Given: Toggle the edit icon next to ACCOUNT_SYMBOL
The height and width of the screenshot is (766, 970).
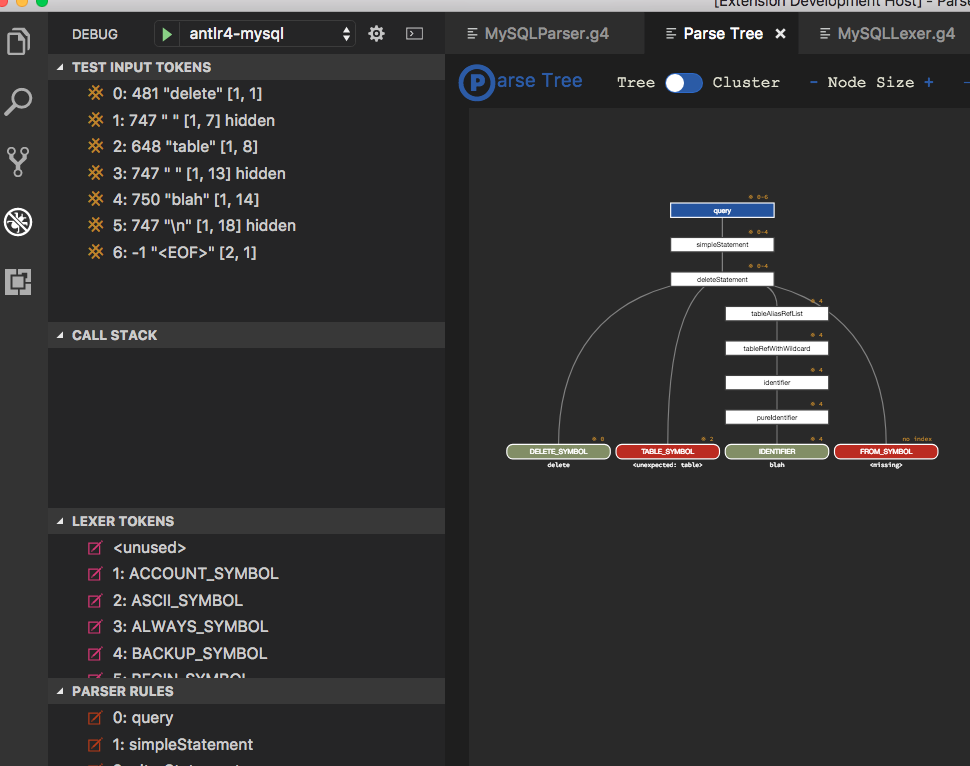Looking at the screenshot, I should 95,574.
